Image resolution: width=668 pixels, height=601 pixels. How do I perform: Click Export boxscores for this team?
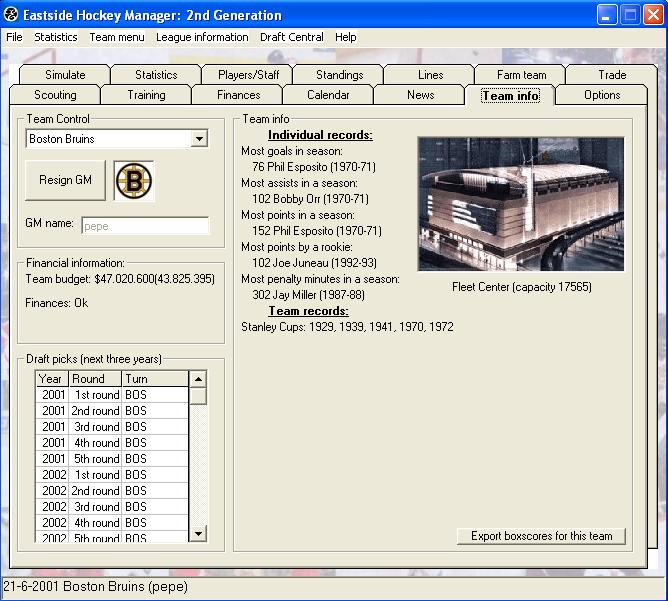[541, 536]
